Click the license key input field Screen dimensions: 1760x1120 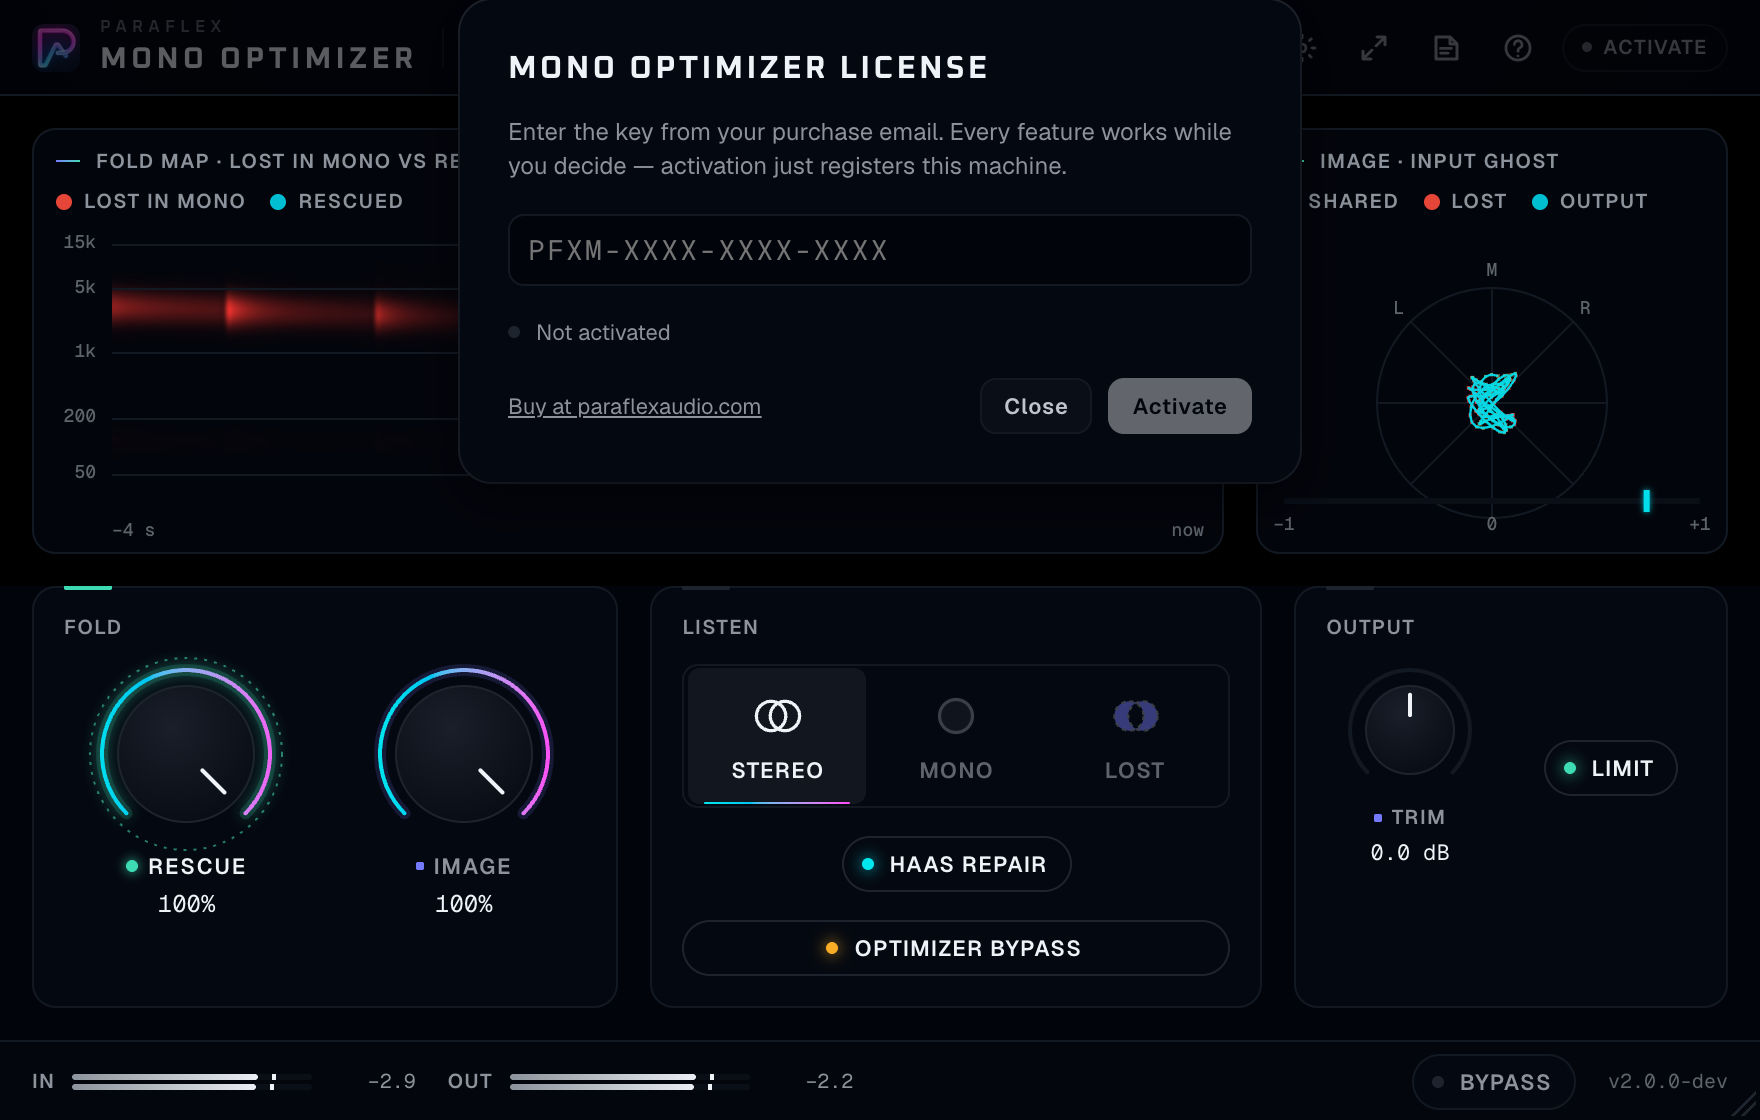[x=879, y=250]
